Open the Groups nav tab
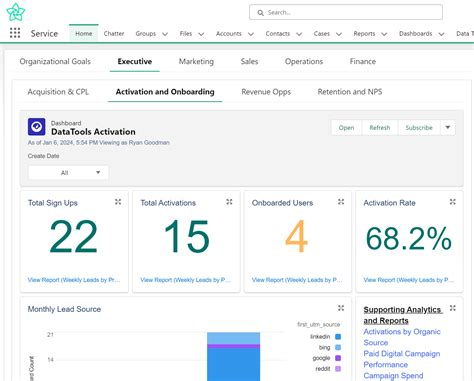The height and width of the screenshot is (381, 474). coord(146,34)
